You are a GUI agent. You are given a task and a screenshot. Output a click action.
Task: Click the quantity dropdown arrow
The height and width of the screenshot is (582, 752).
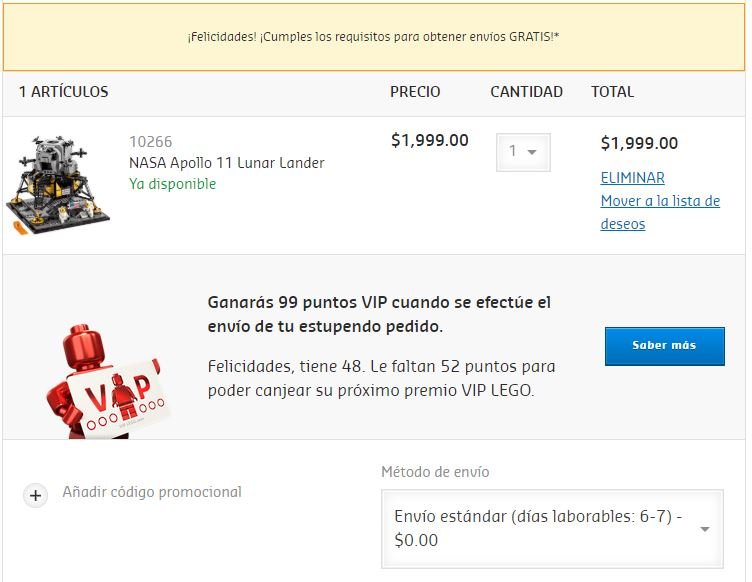coord(532,152)
